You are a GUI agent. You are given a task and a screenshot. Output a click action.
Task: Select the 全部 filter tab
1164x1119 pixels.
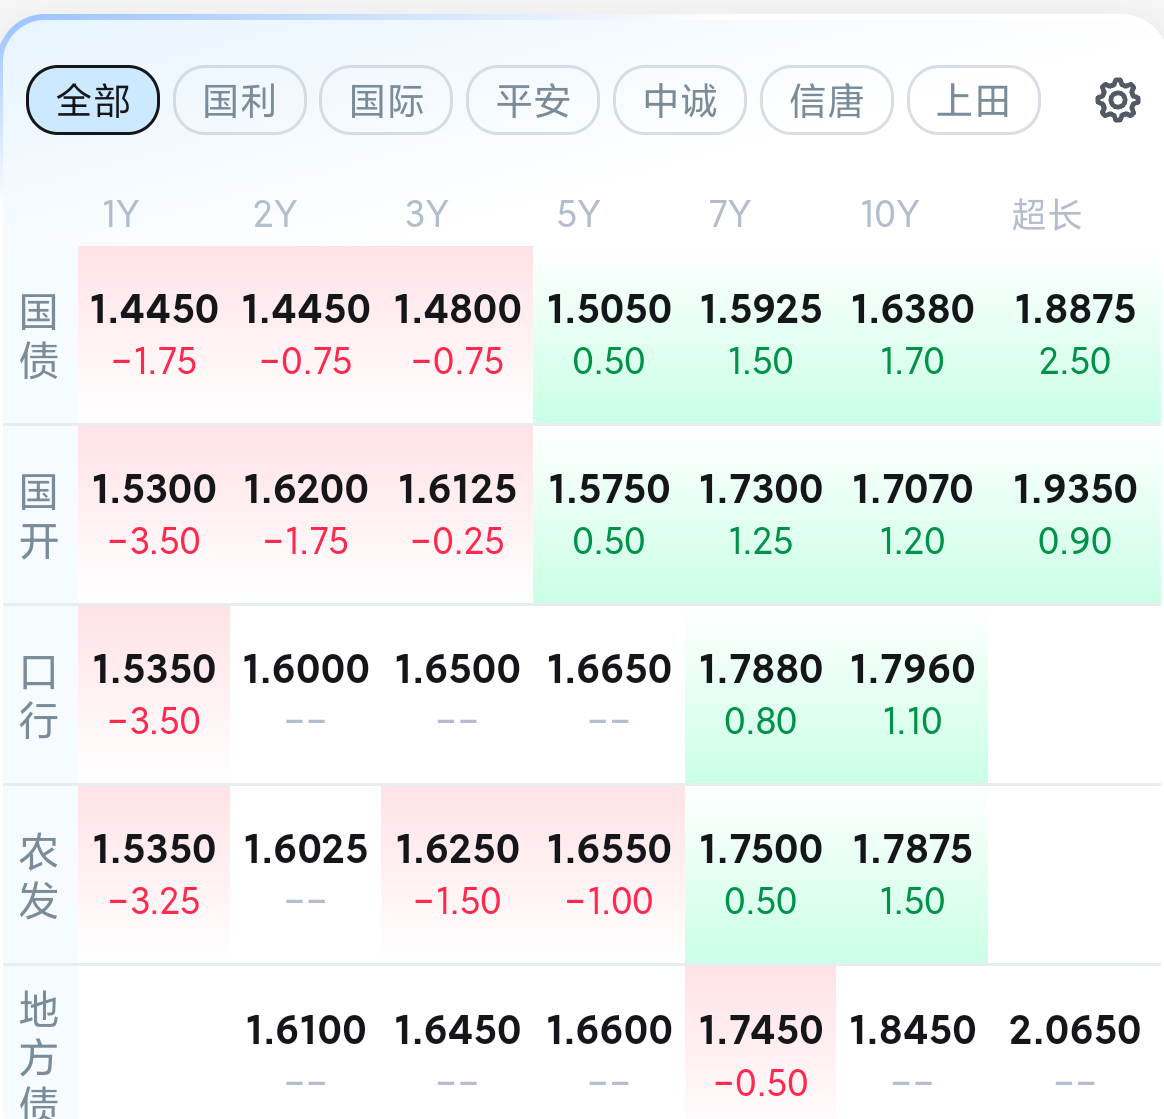point(93,100)
